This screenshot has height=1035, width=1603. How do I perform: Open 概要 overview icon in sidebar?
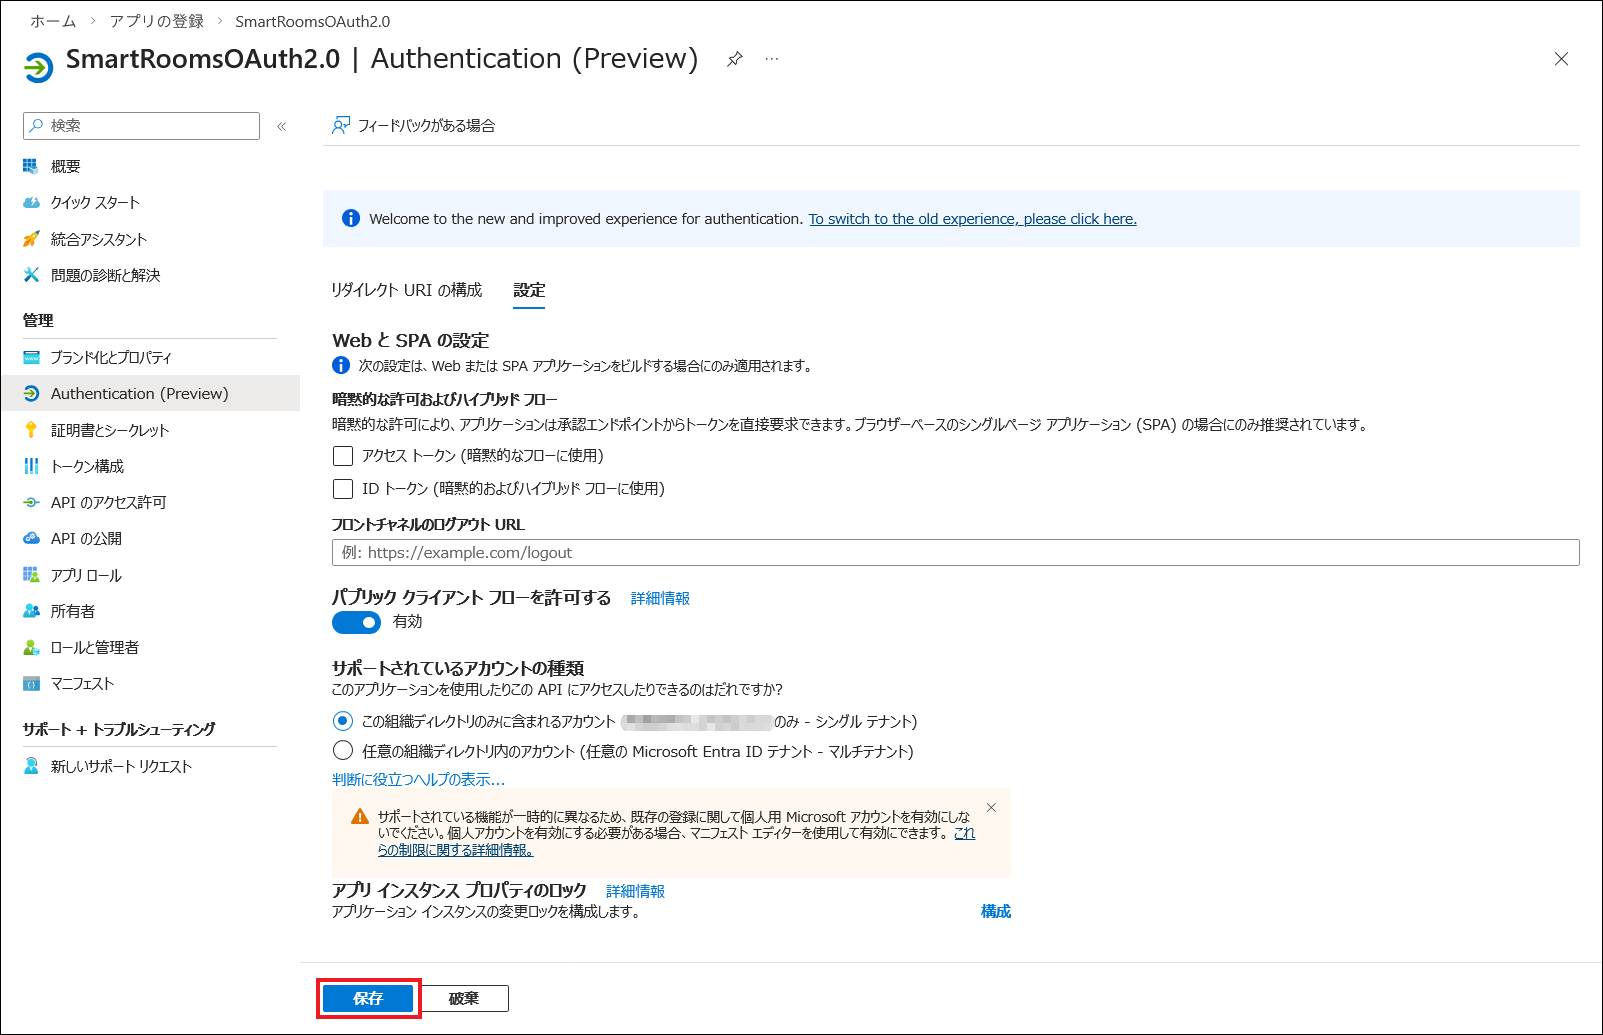(31, 166)
